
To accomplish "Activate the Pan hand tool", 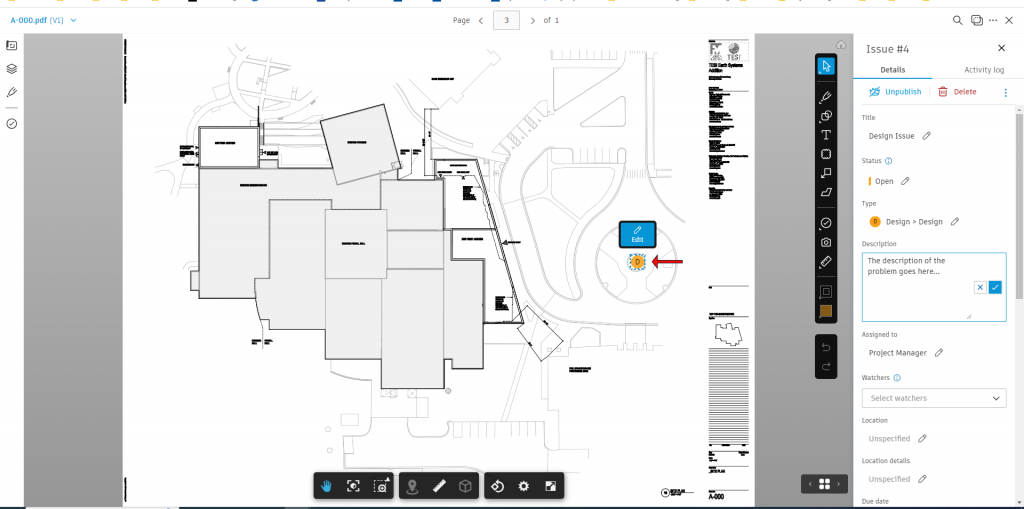I will [x=328, y=486].
